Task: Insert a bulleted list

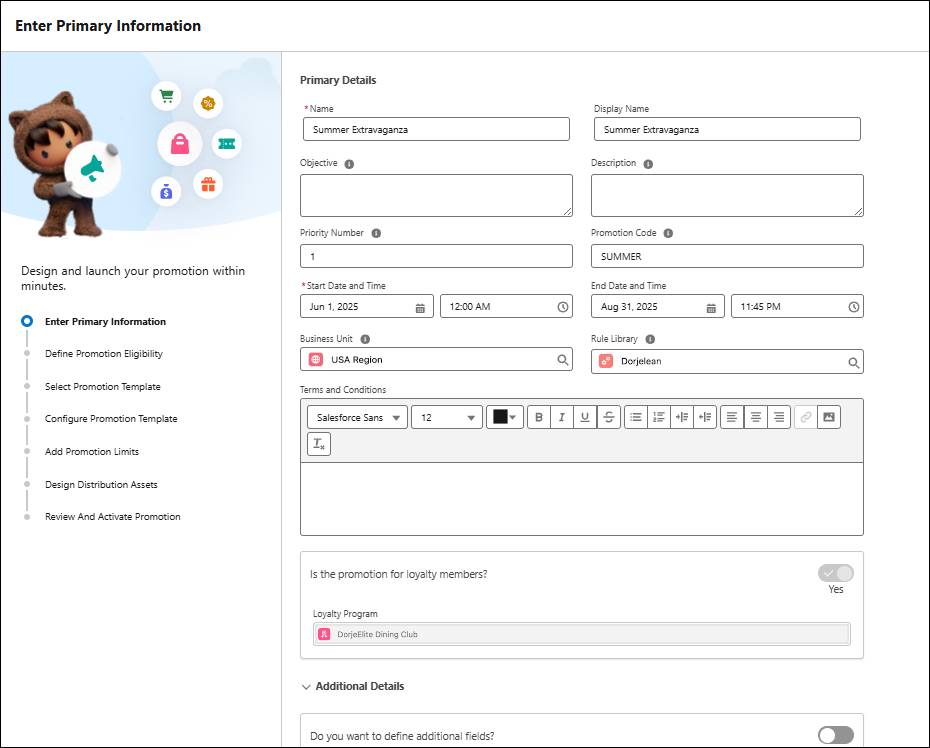Action: (637, 417)
